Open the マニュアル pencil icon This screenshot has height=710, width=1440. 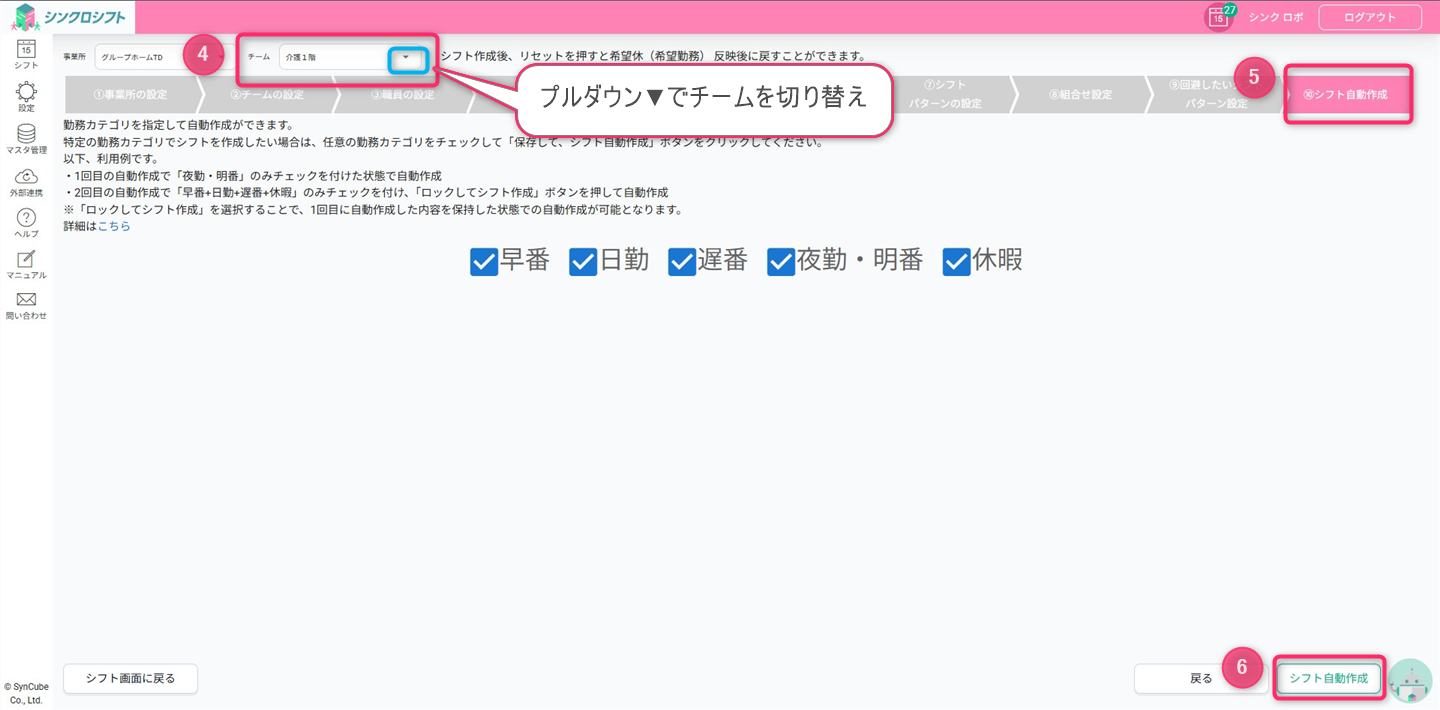(26, 259)
